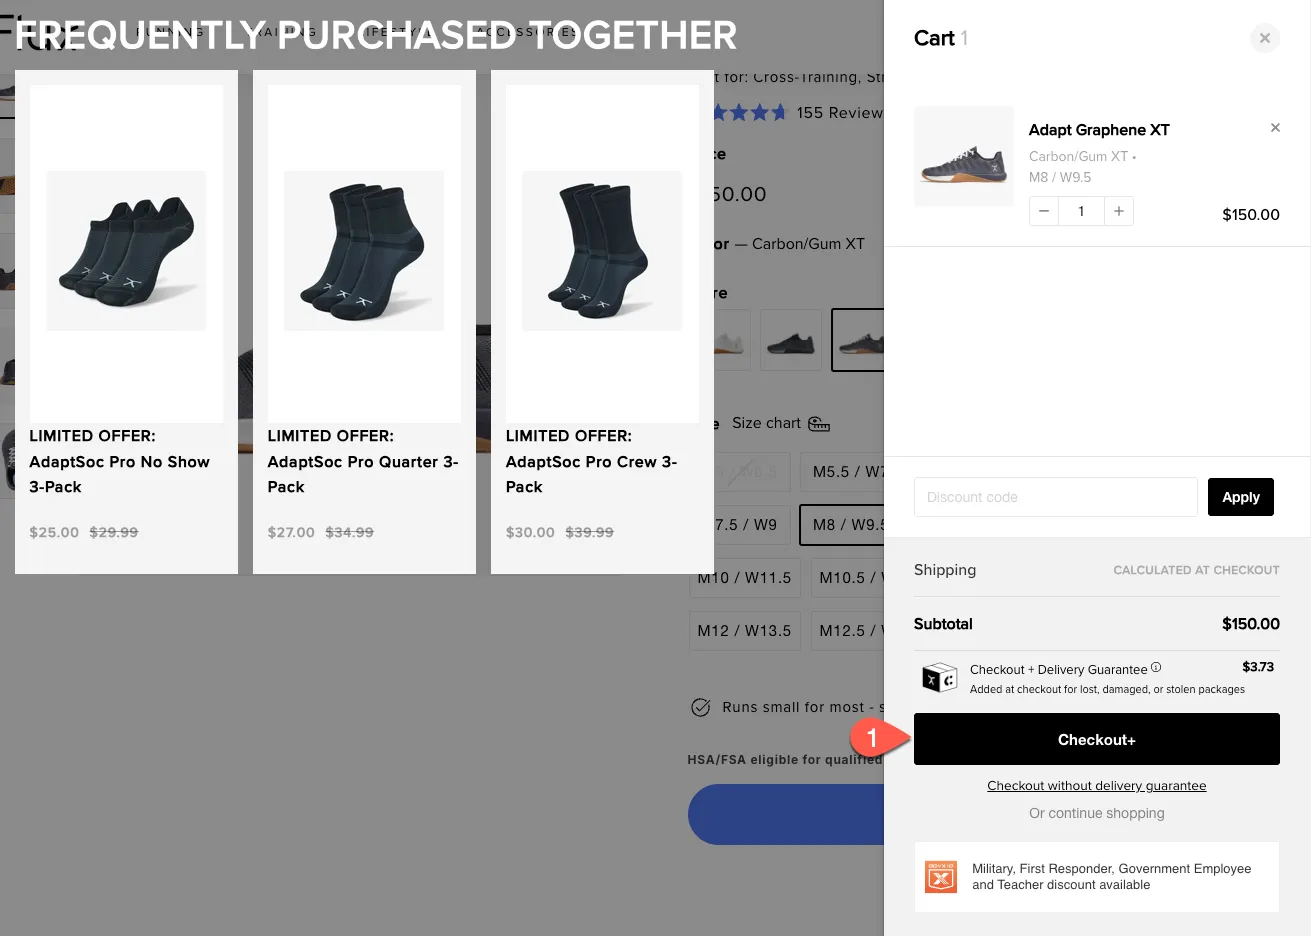The width and height of the screenshot is (1311, 936).
Task: Click the military discount badge icon
Action: (941, 877)
